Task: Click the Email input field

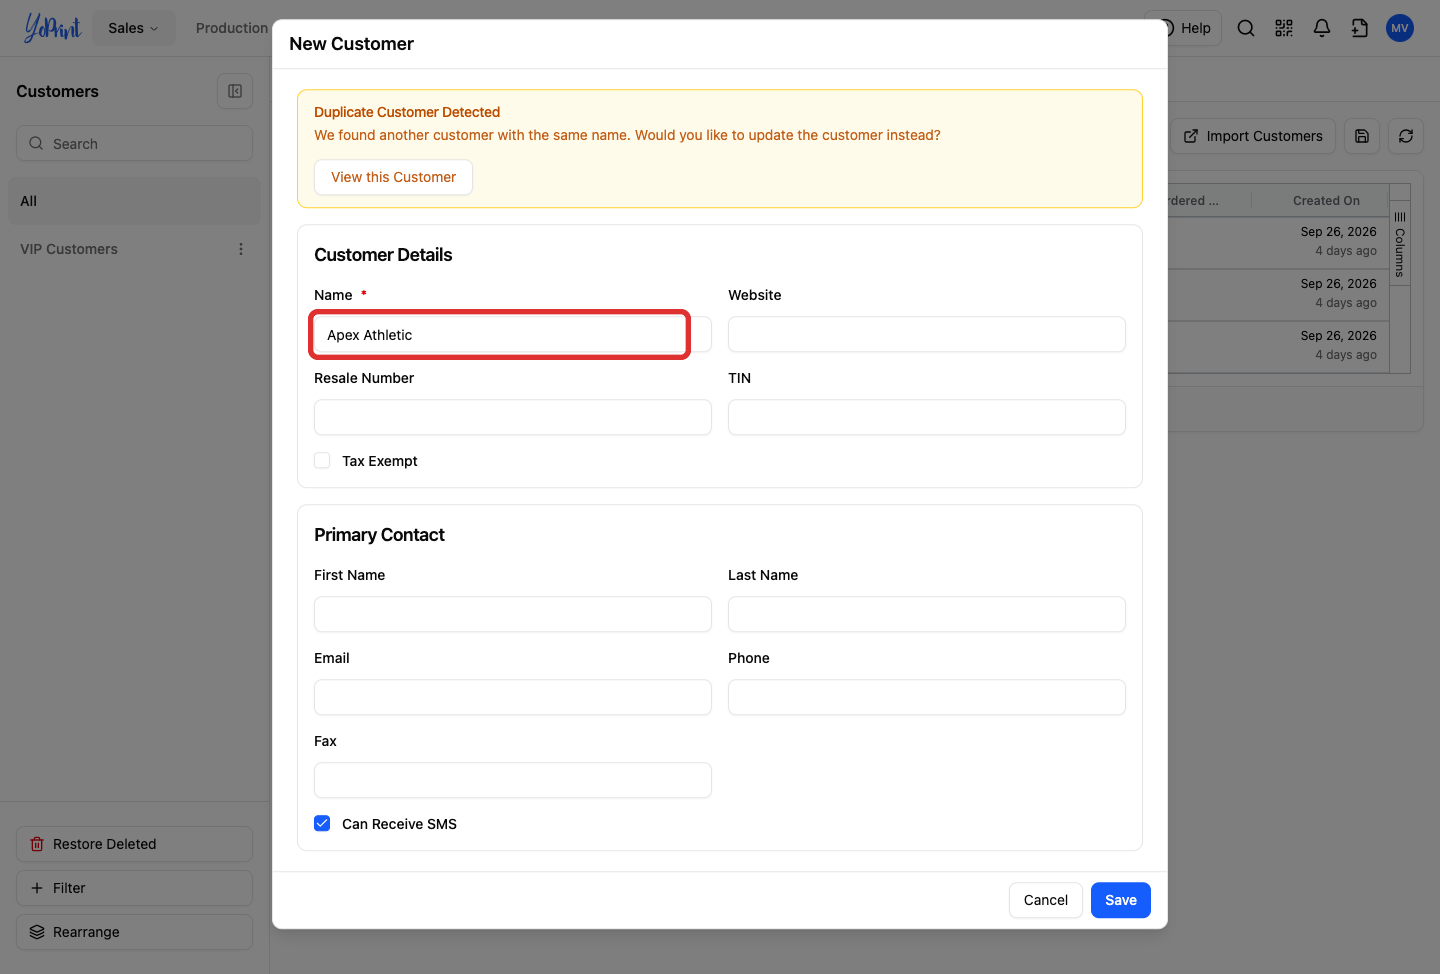Action: [513, 698]
